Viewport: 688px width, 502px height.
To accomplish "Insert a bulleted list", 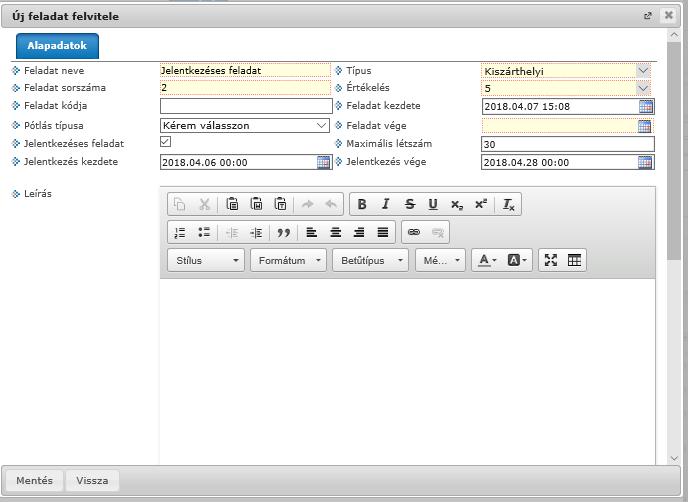I will pyautogui.click(x=204, y=233).
